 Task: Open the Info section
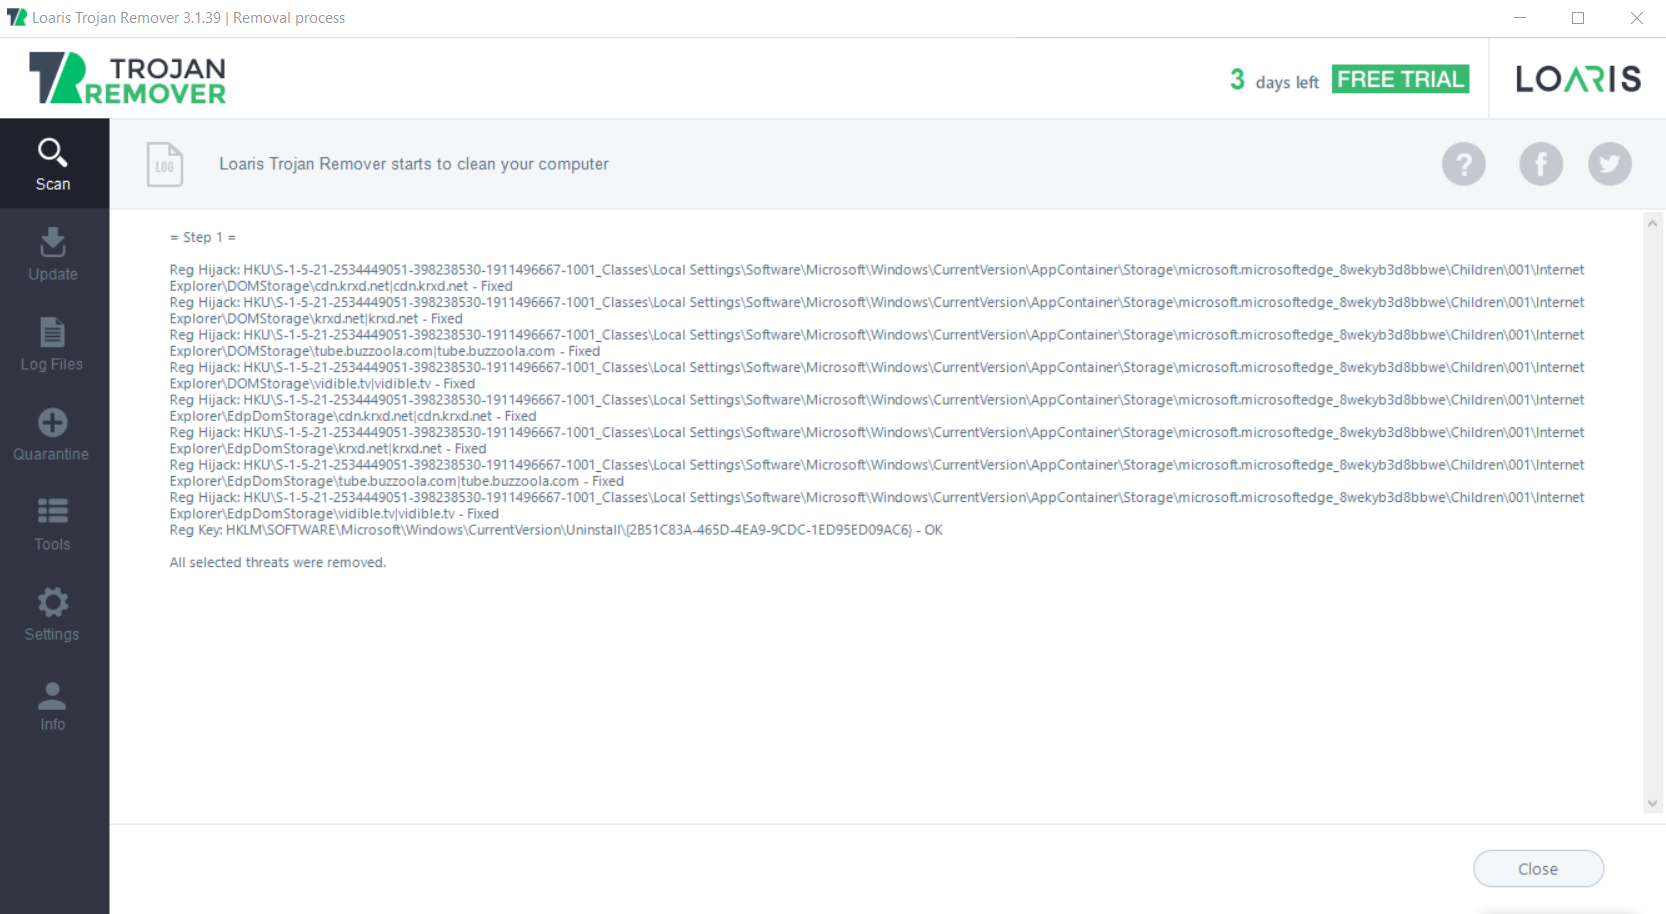click(53, 704)
